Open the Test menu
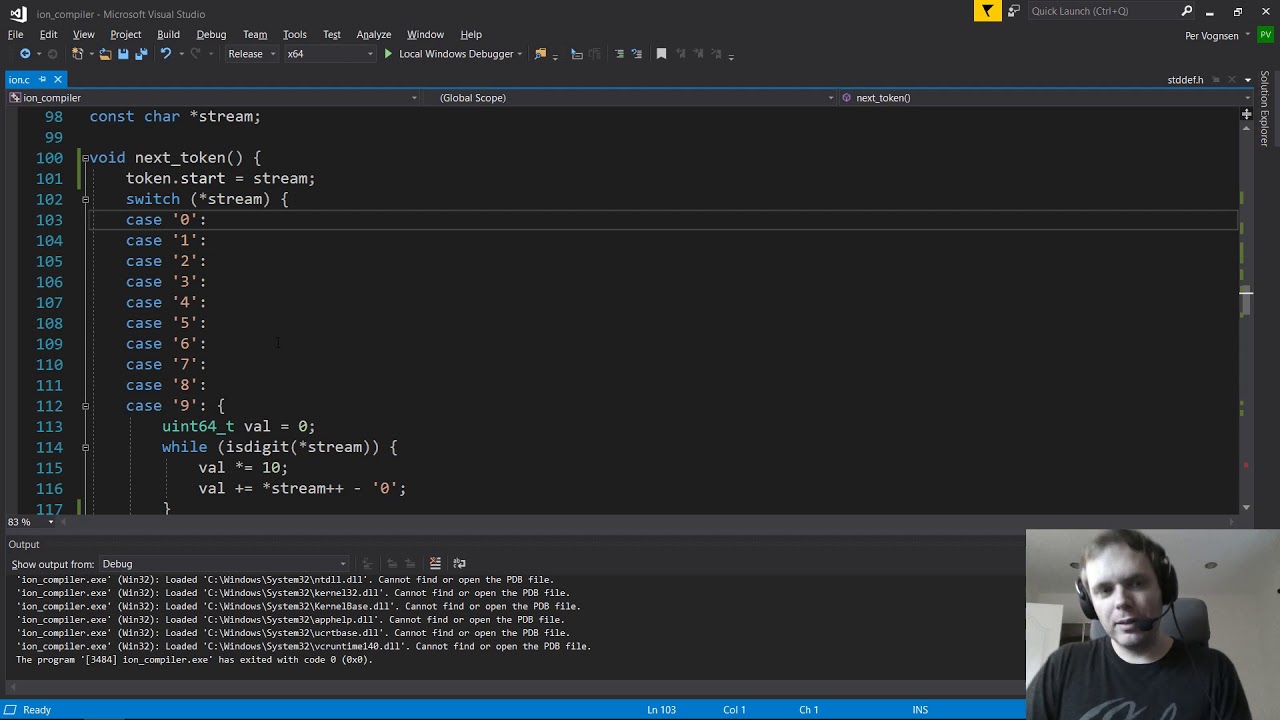This screenshot has height=720, width=1280. tap(332, 34)
